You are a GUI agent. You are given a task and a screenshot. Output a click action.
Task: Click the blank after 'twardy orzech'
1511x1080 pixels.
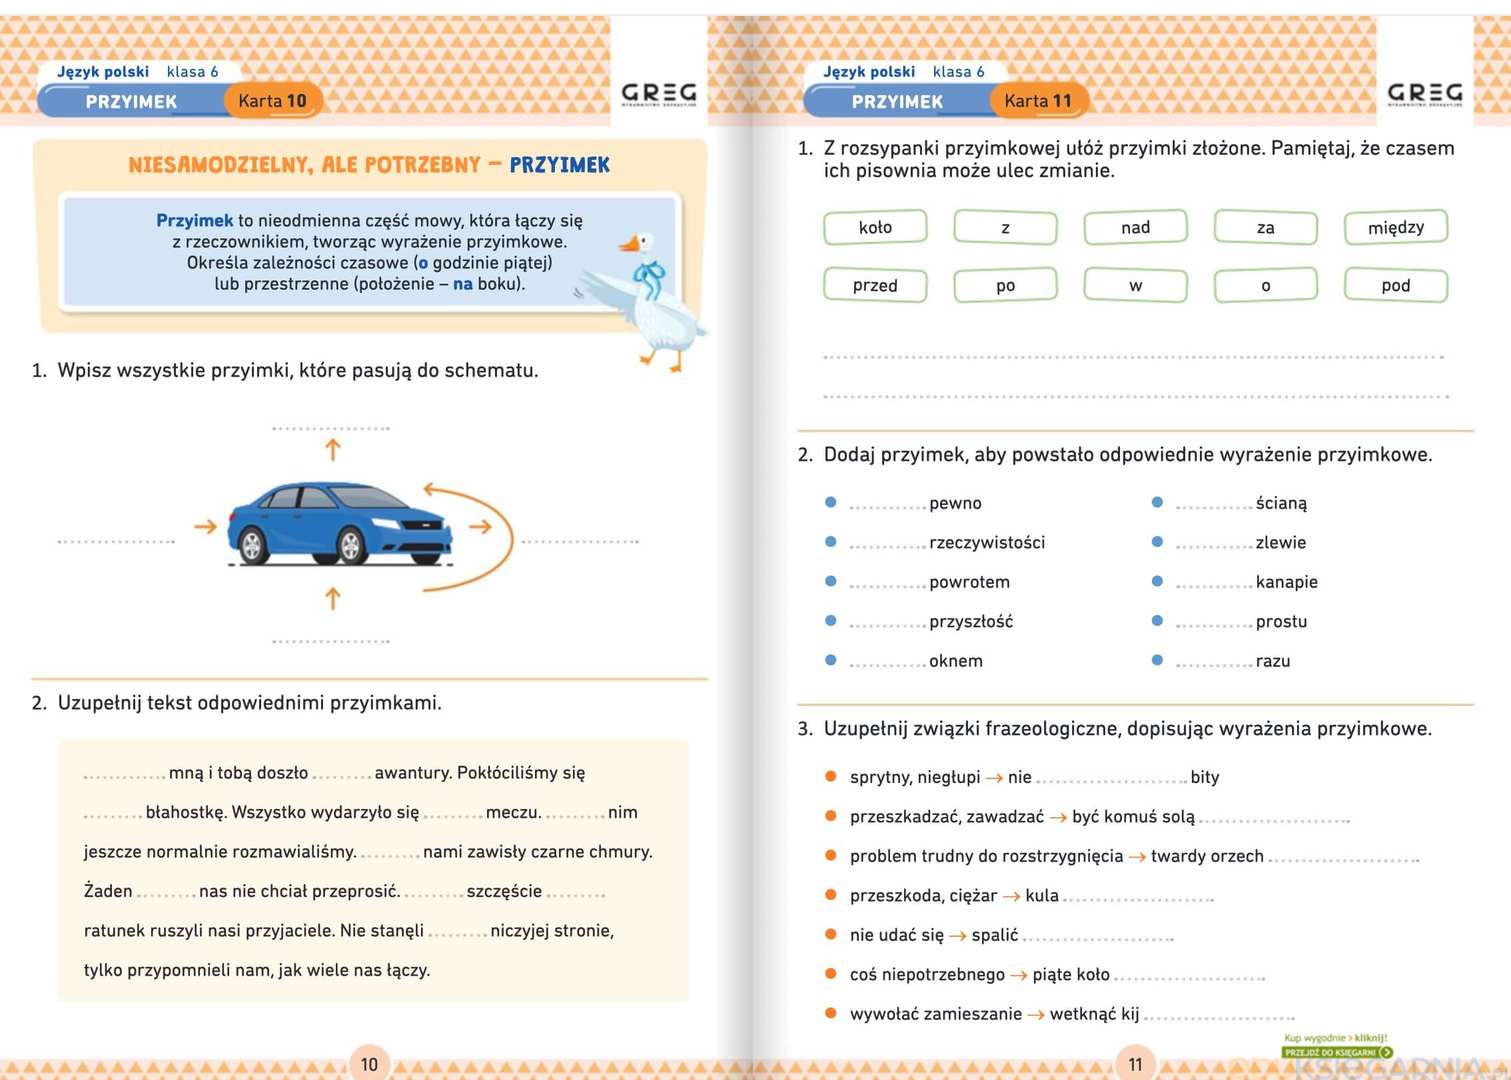coord(1344,858)
